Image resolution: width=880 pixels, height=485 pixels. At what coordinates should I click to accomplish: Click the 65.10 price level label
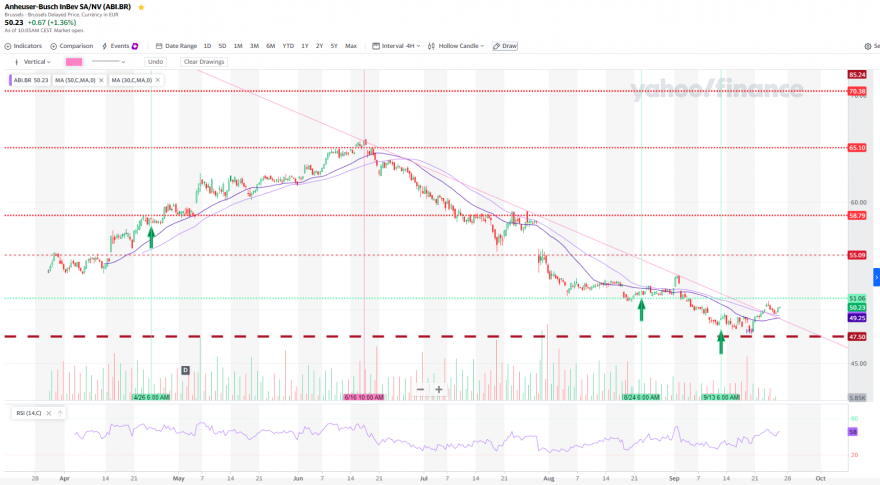[857, 148]
